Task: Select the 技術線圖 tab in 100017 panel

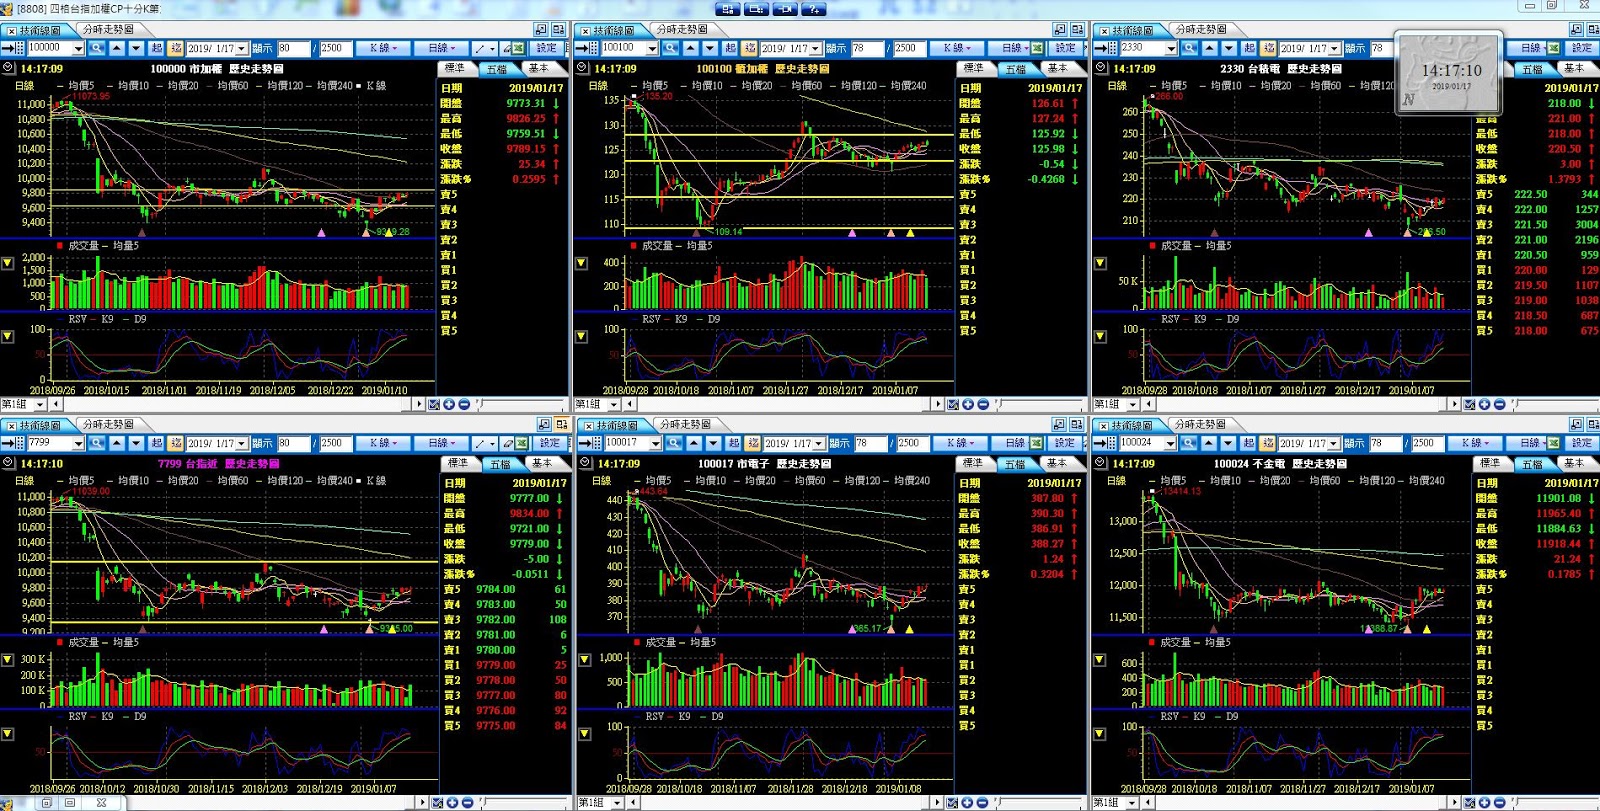Action: (617, 425)
